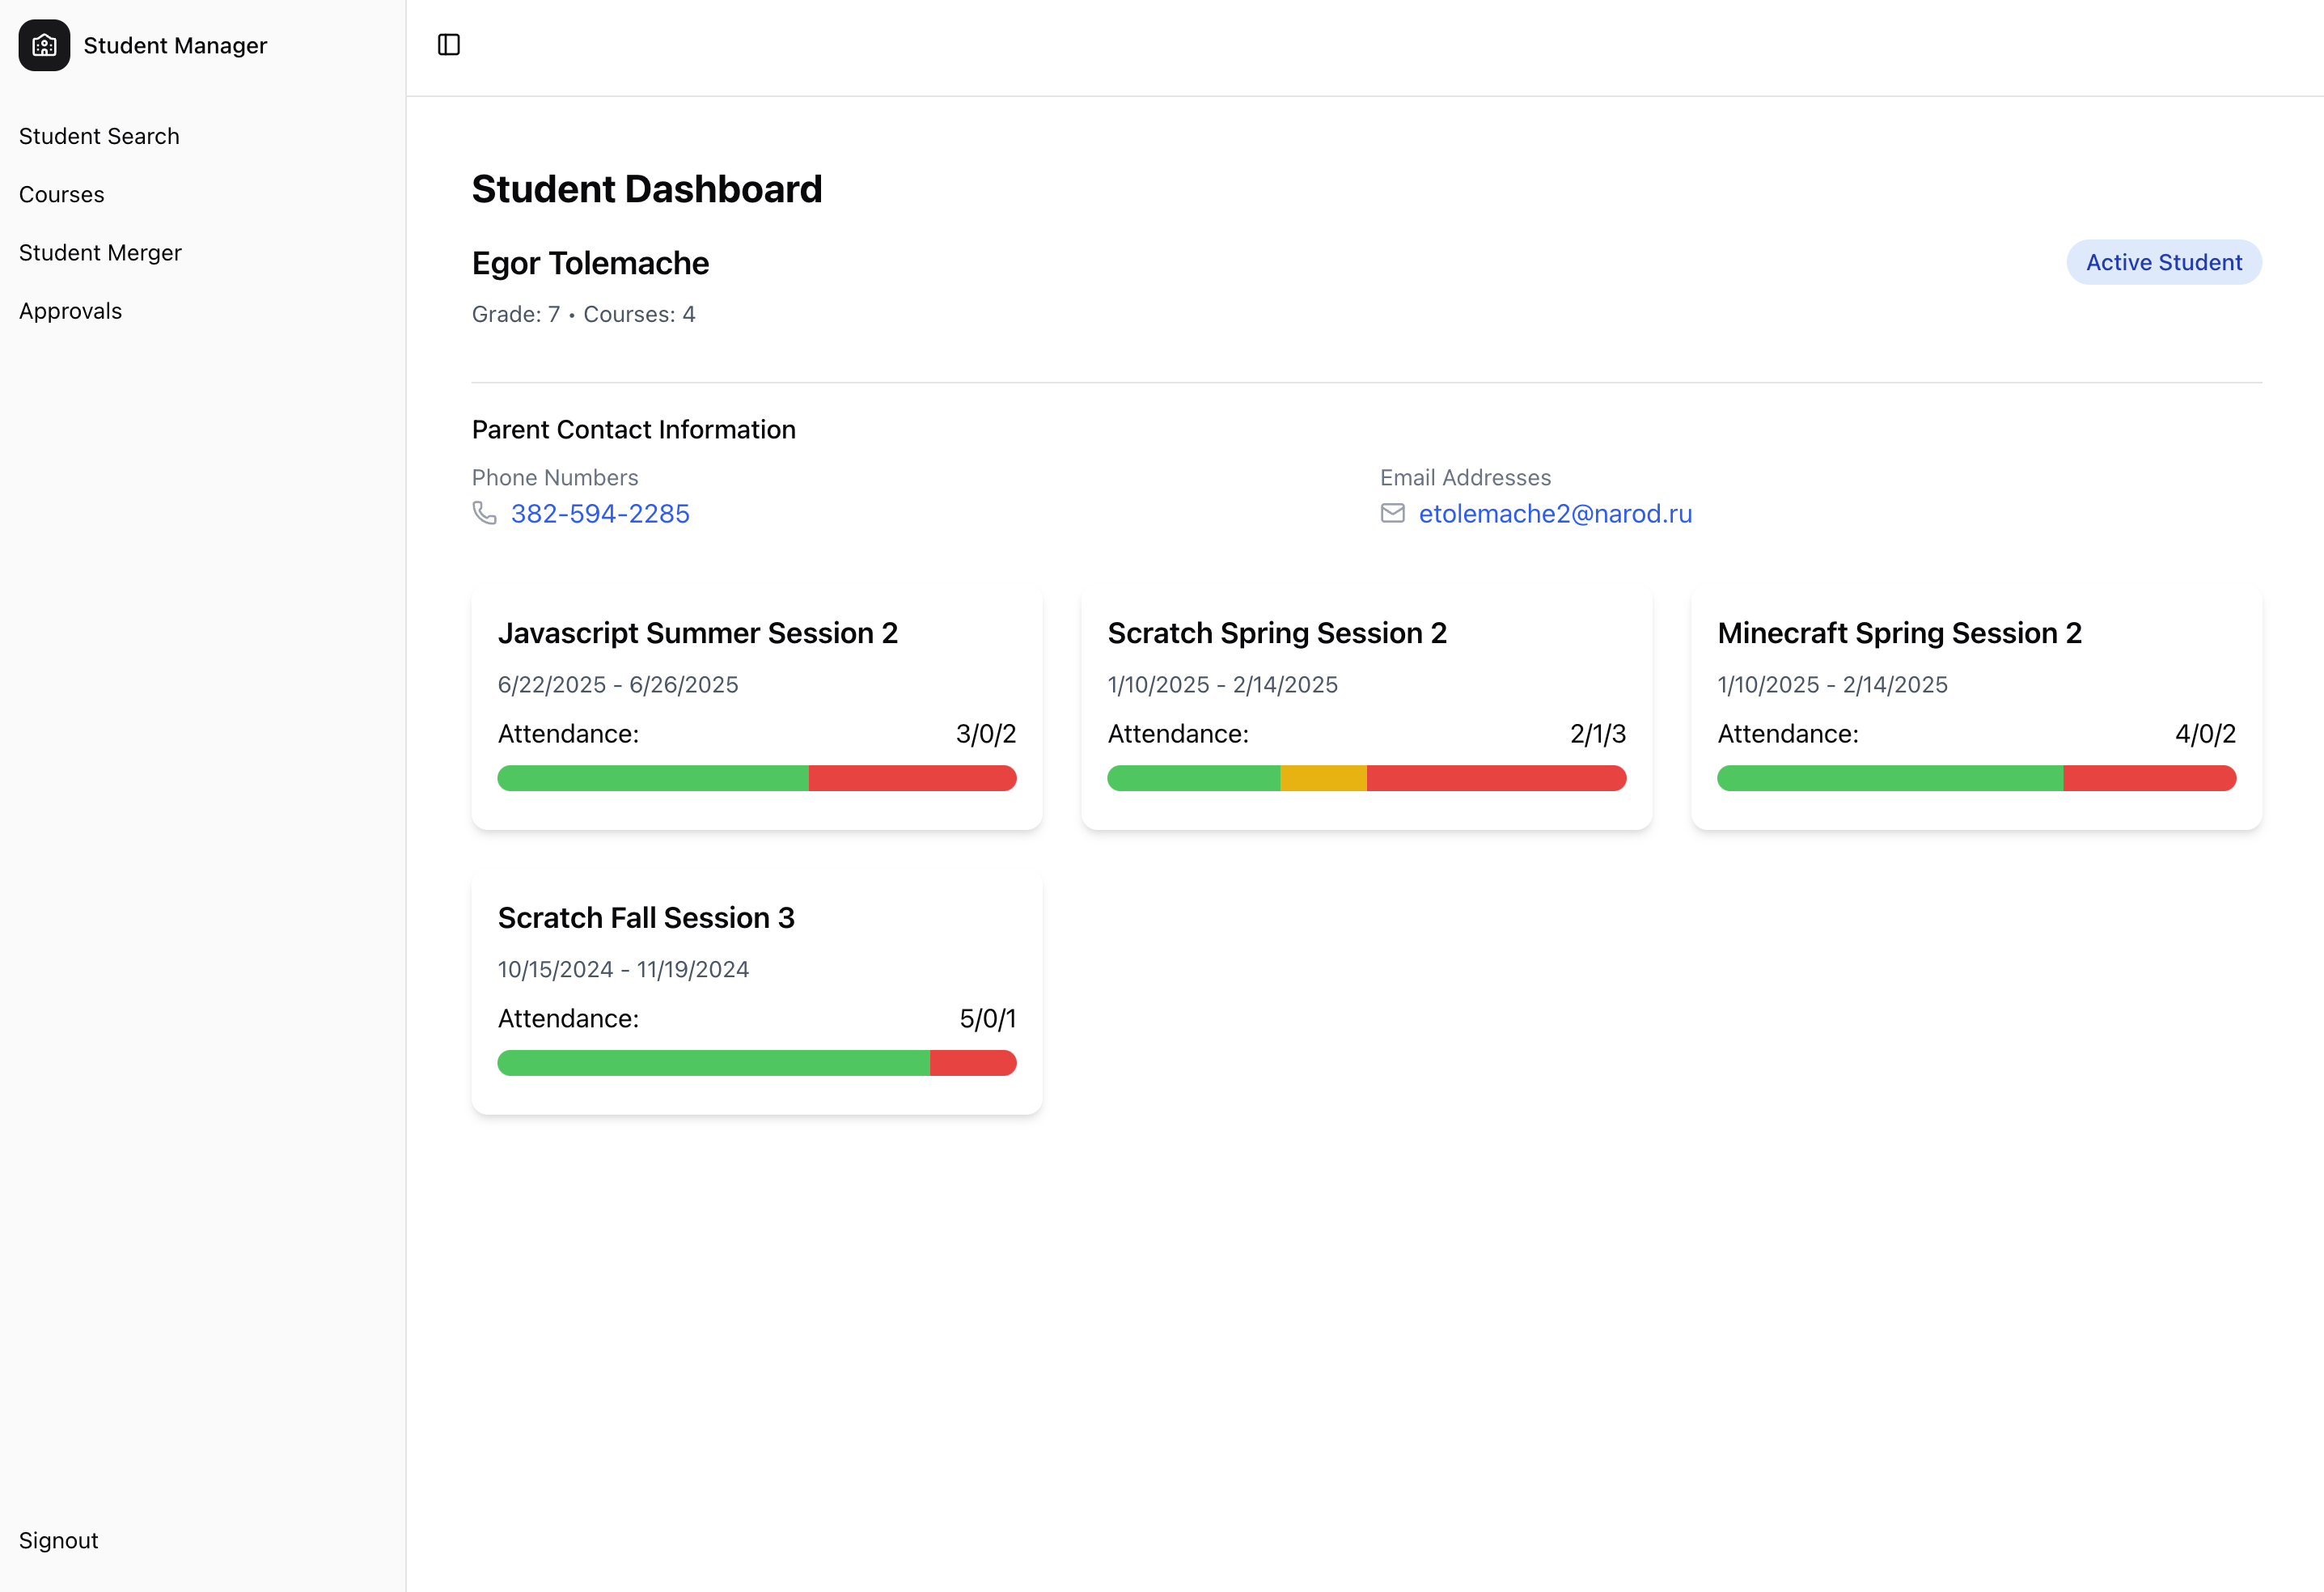
Task: Click yellow segment of Scratch Spring attendance bar
Action: click(x=1323, y=778)
